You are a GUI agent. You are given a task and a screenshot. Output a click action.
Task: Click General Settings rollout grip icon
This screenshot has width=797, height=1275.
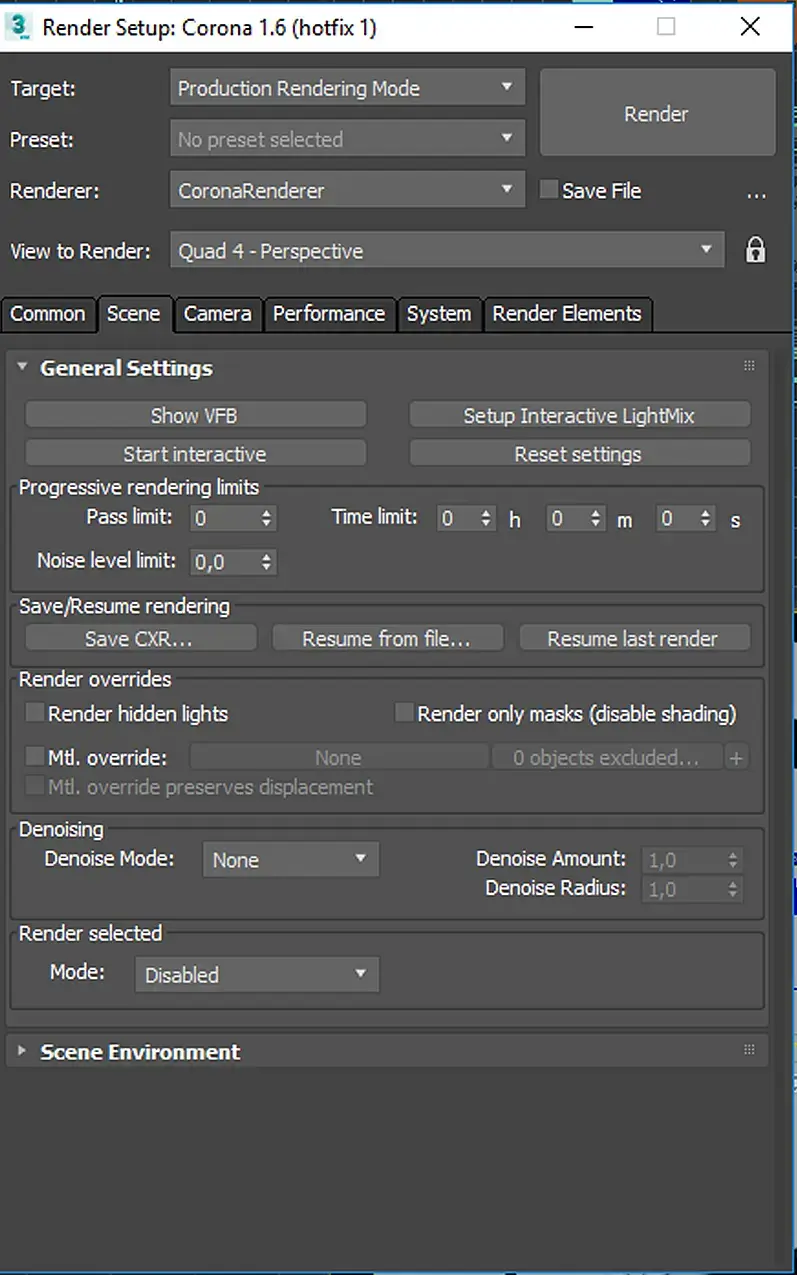coord(749,367)
